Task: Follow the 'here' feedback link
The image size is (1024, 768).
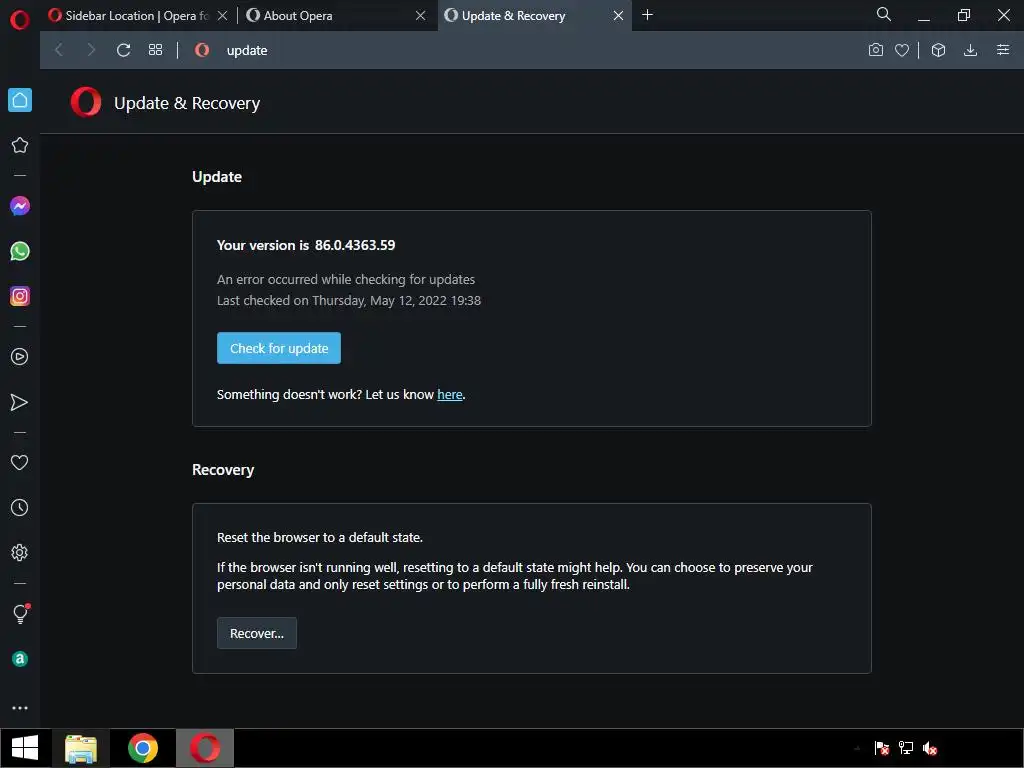Action: pyautogui.click(x=449, y=394)
